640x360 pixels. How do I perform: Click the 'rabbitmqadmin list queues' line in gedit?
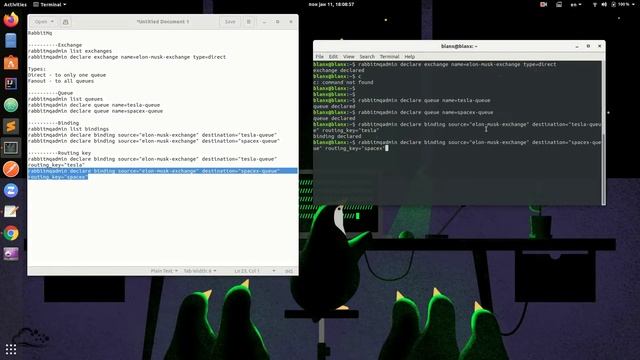(65, 99)
